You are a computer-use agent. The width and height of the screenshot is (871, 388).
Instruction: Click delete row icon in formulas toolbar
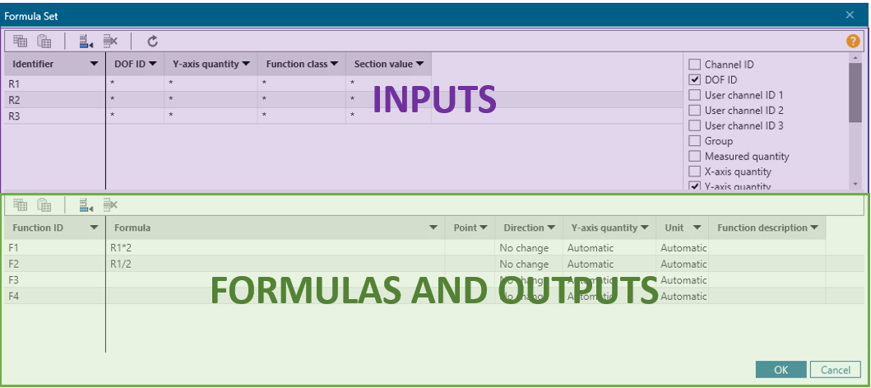pyautogui.click(x=110, y=205)
